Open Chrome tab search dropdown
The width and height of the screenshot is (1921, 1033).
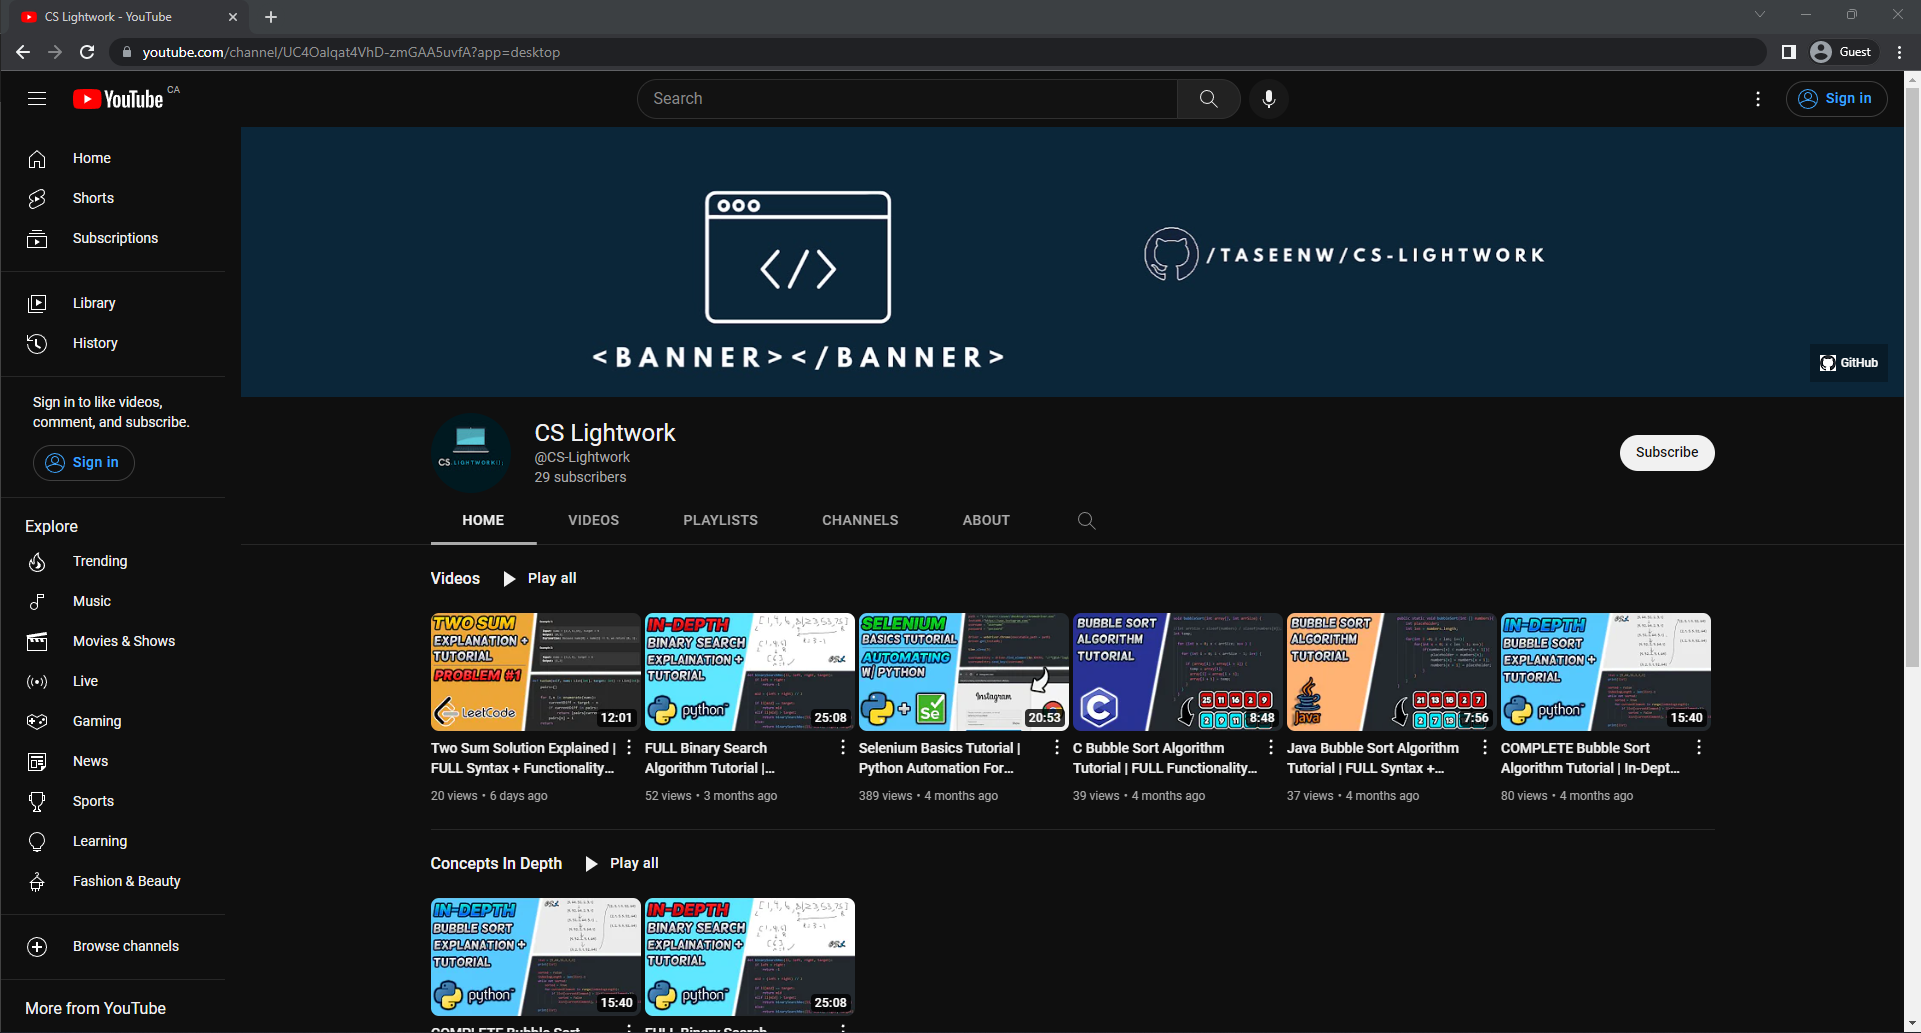(x=1760, y=14)
